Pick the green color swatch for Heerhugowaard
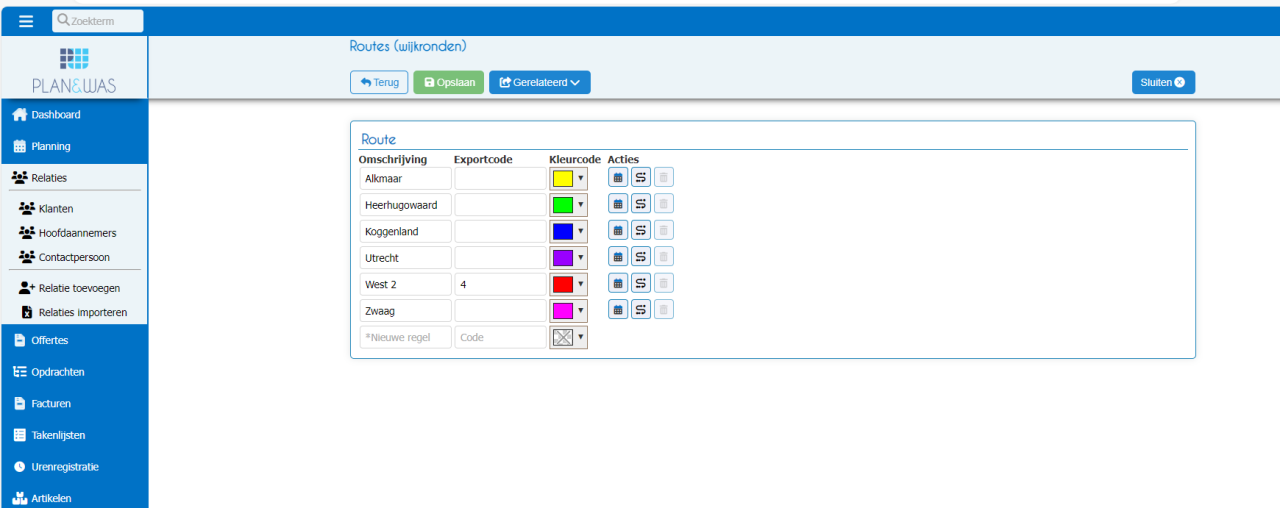The height and width of the screenshot is (508, 1280). (563, 205)
